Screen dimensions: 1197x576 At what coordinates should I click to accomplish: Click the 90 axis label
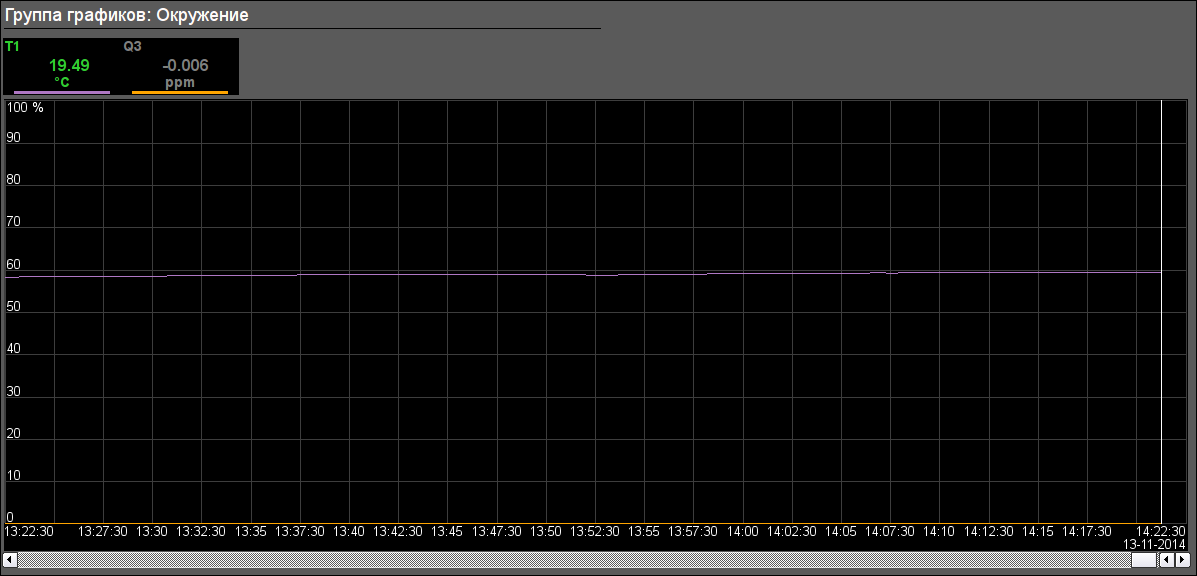[x=14, y=138]
